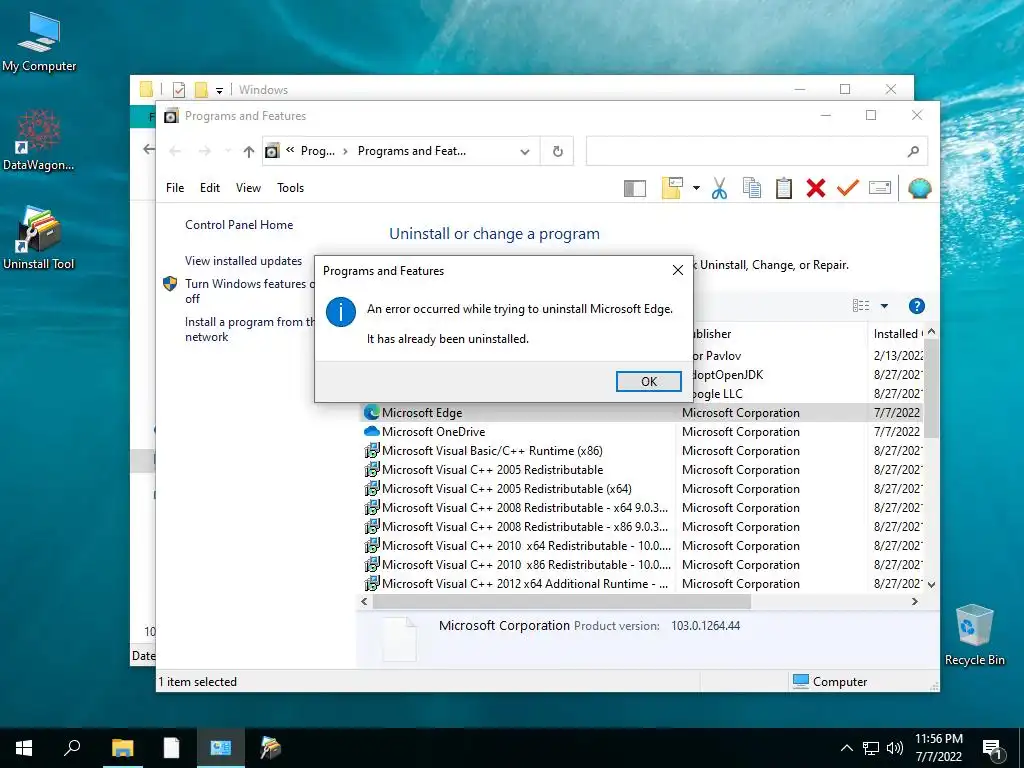Viewport: 1024px width, 768px height.
Task: Click the Rename toolbar icon
Action: click(880, 188)
